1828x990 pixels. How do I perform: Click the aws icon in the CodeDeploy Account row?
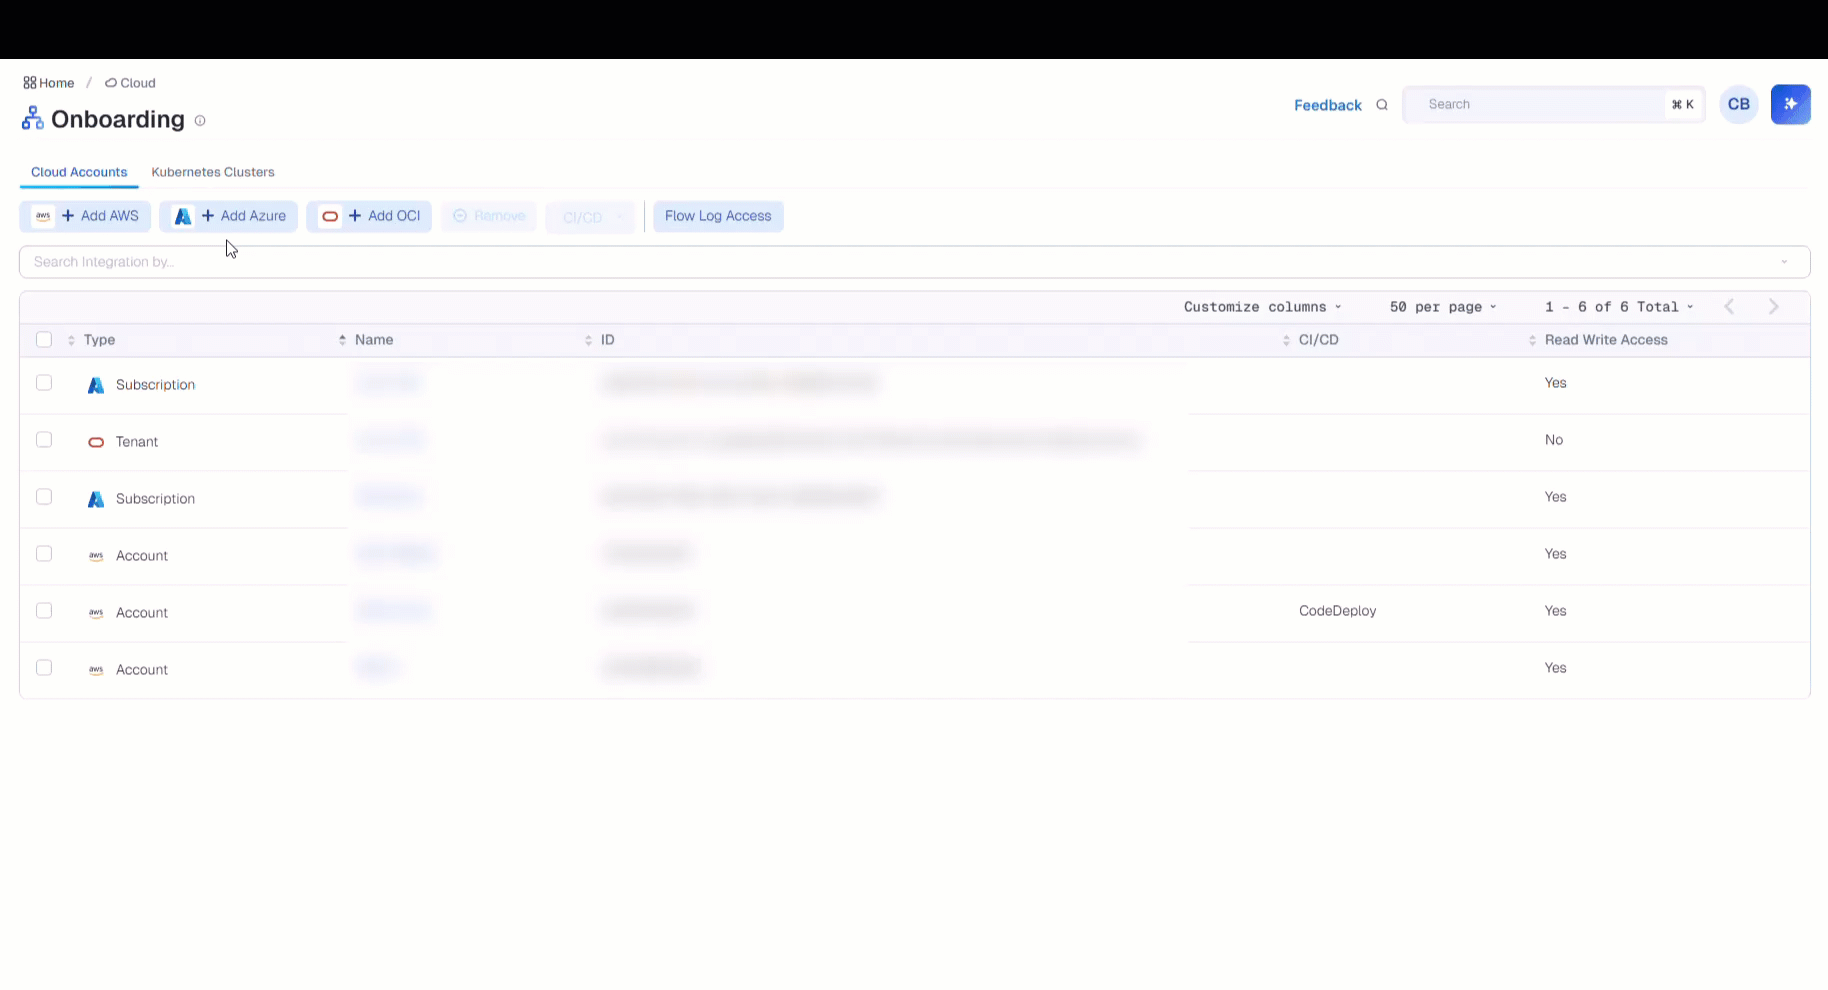(x=96, y=613)
